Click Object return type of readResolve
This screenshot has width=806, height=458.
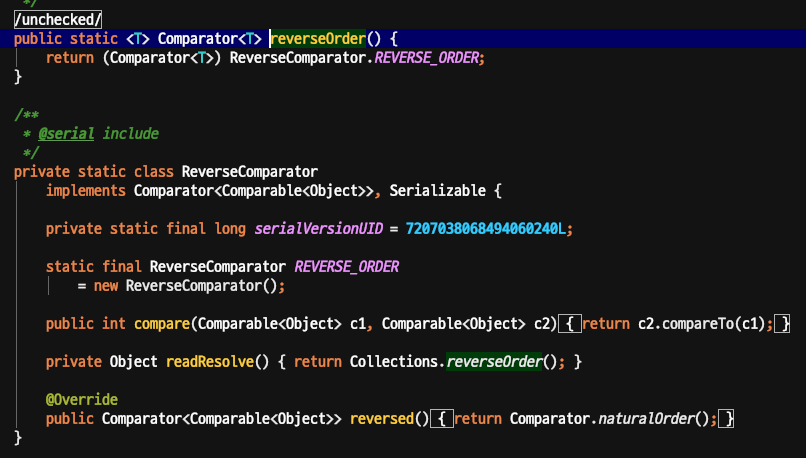point(134,362)
